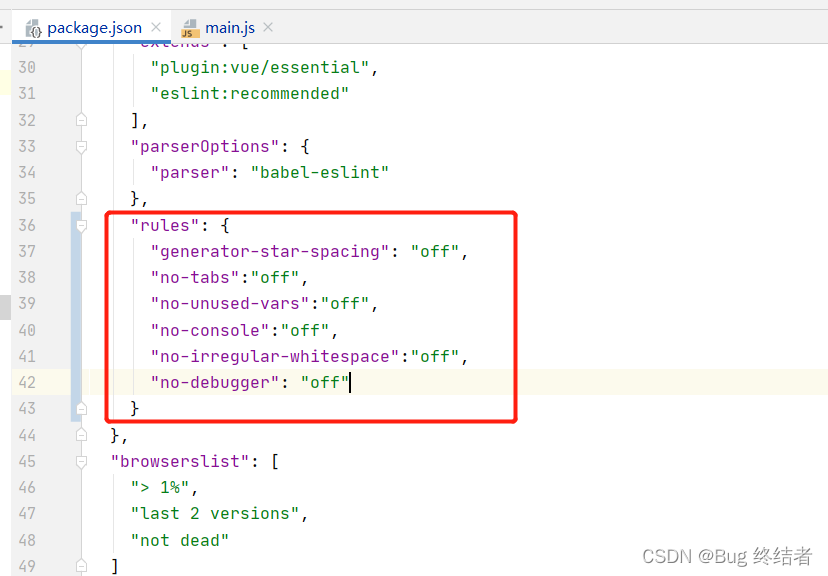Toggle fold marker at line 49
Screen dimensions: 828x576
click(x=81, y=566)
